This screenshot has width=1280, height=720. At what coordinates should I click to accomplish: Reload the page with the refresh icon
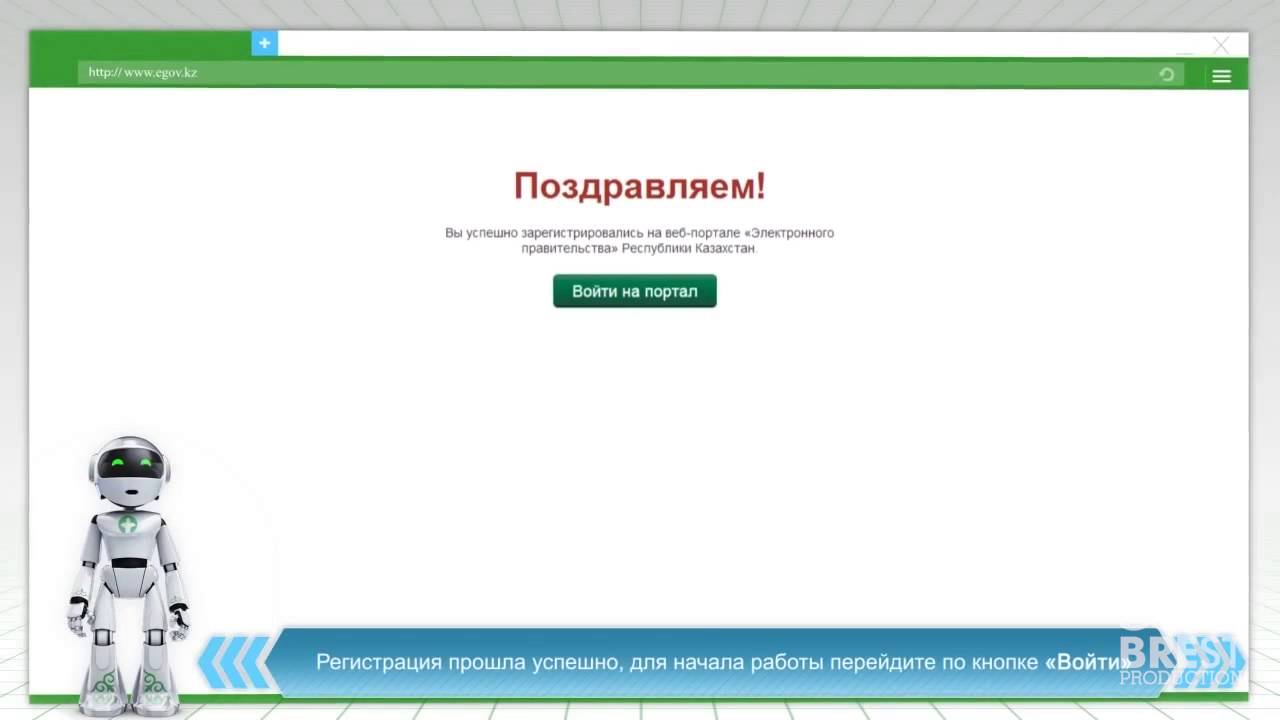(1166, 74)
